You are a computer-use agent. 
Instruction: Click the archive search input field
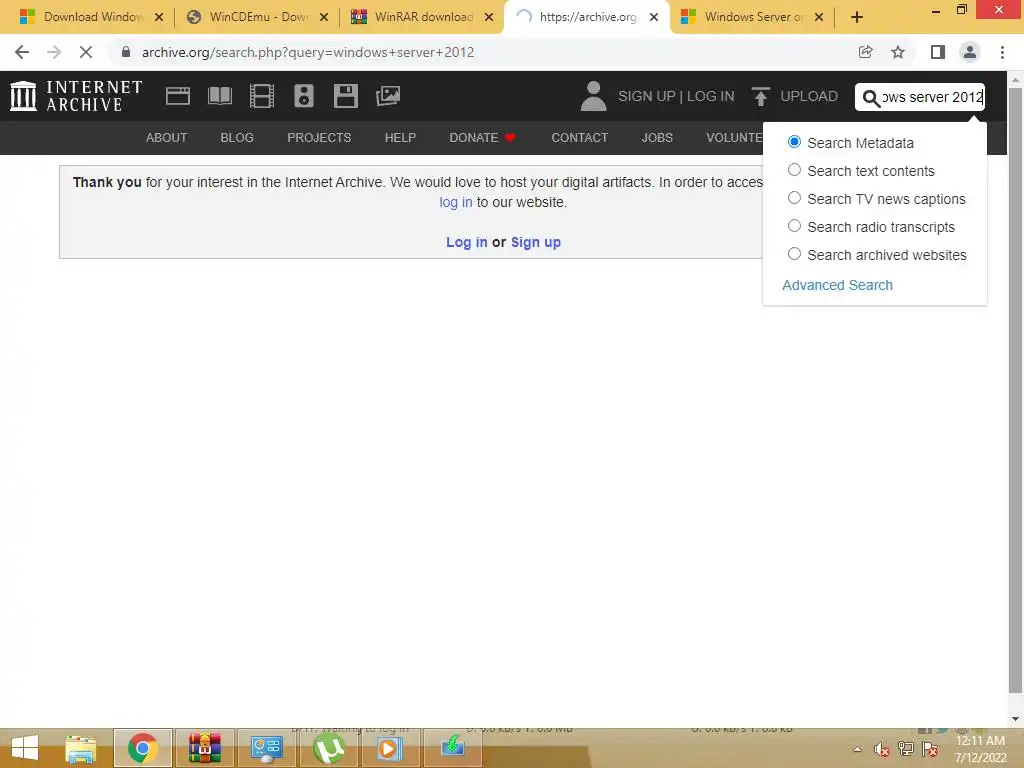point(920,97)
